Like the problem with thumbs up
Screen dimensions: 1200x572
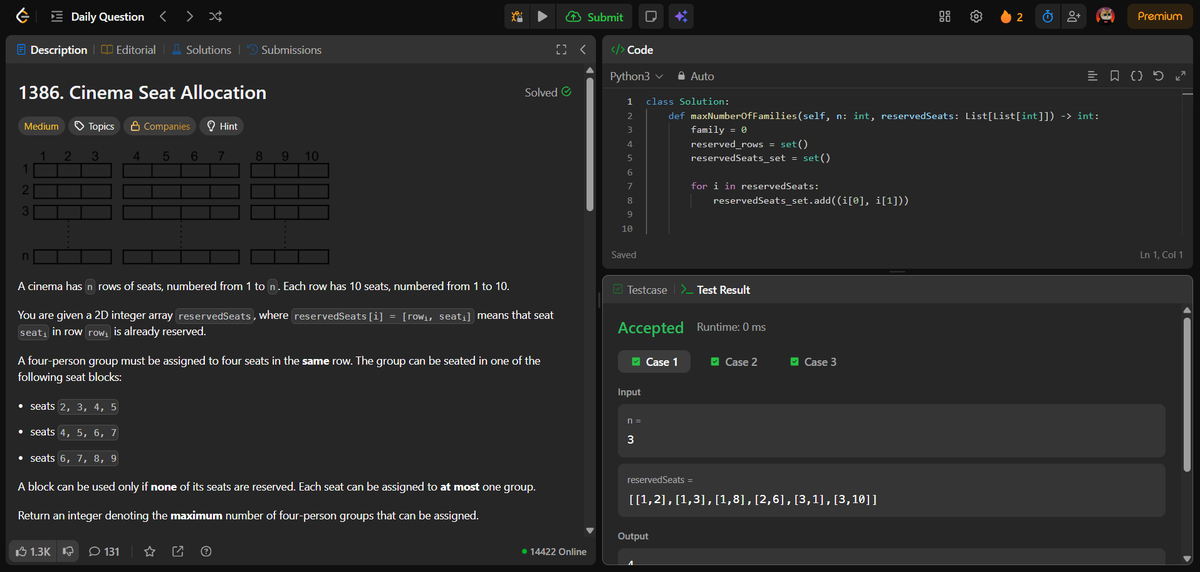[35, 551]
